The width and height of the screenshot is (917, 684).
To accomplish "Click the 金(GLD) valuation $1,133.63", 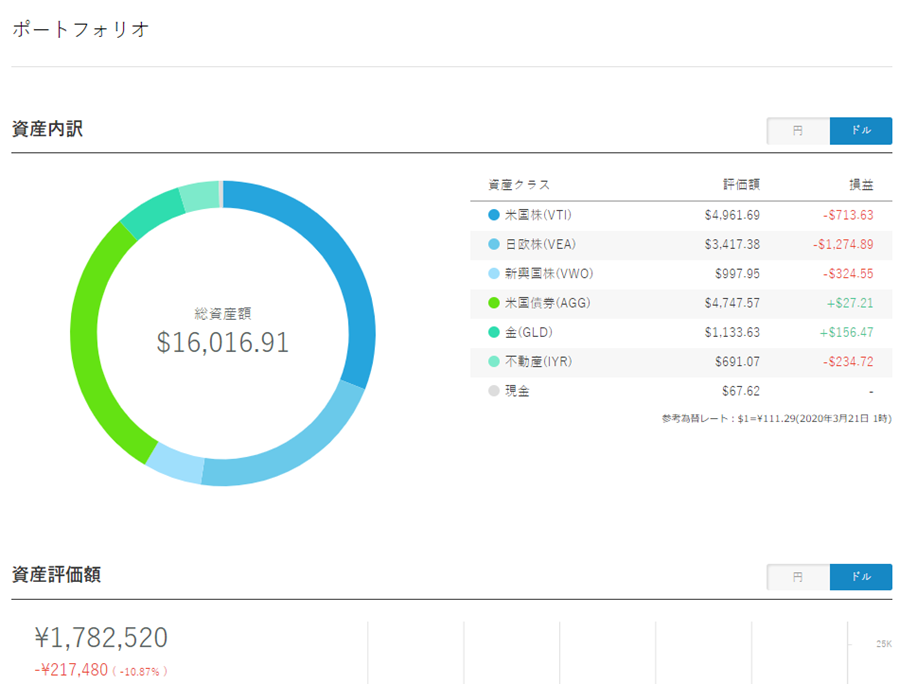I will pyautogui.click(x=732, y=332).
